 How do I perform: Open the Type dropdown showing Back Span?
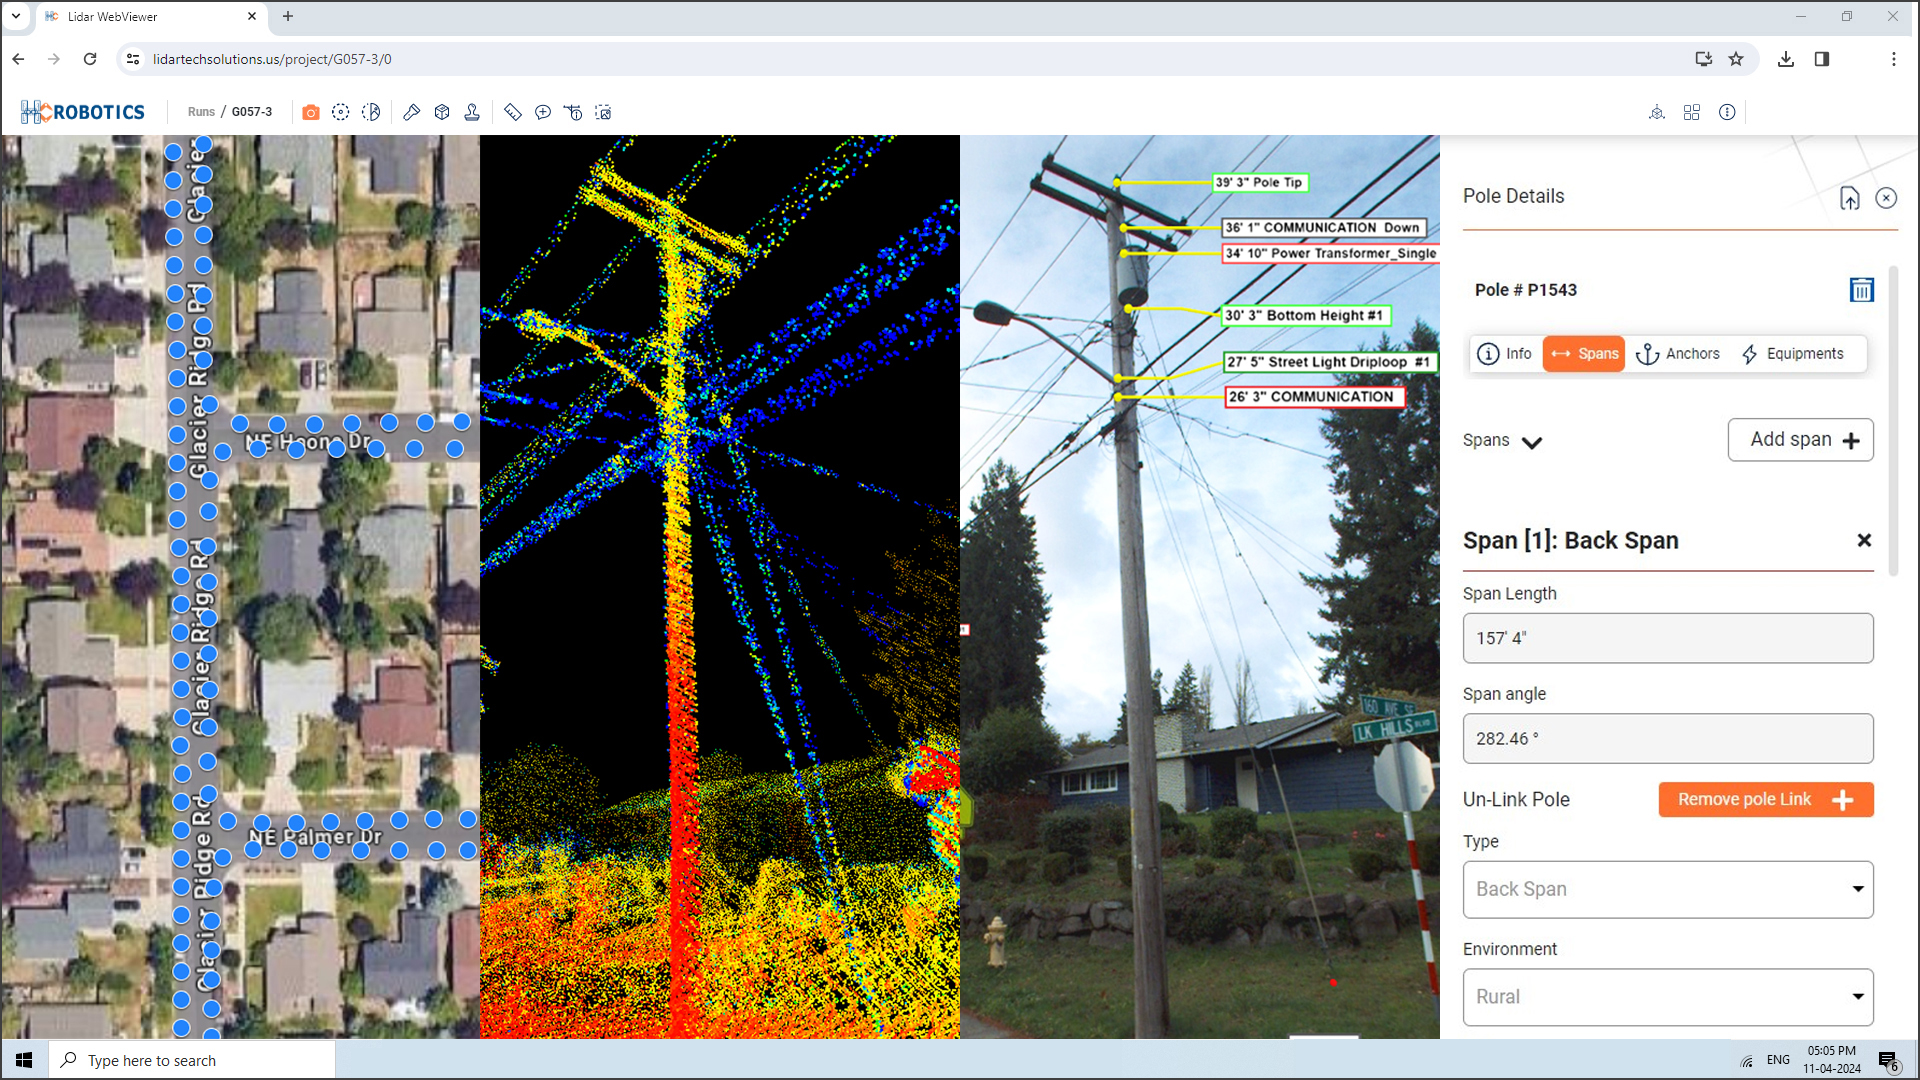click(1667, 889)
